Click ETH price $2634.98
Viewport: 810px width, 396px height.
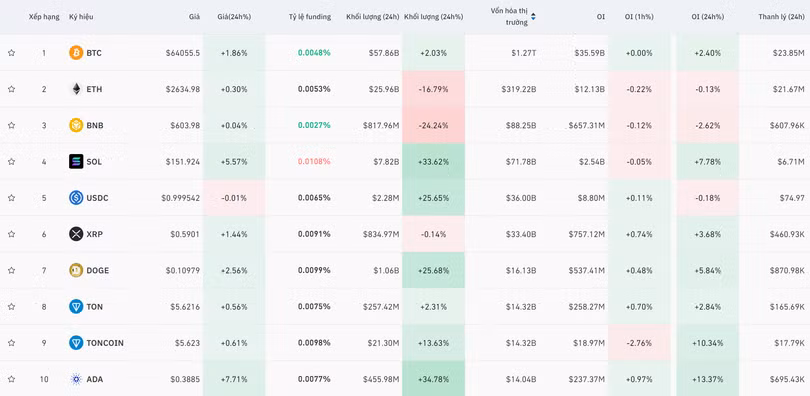click(x=183, y=89)
